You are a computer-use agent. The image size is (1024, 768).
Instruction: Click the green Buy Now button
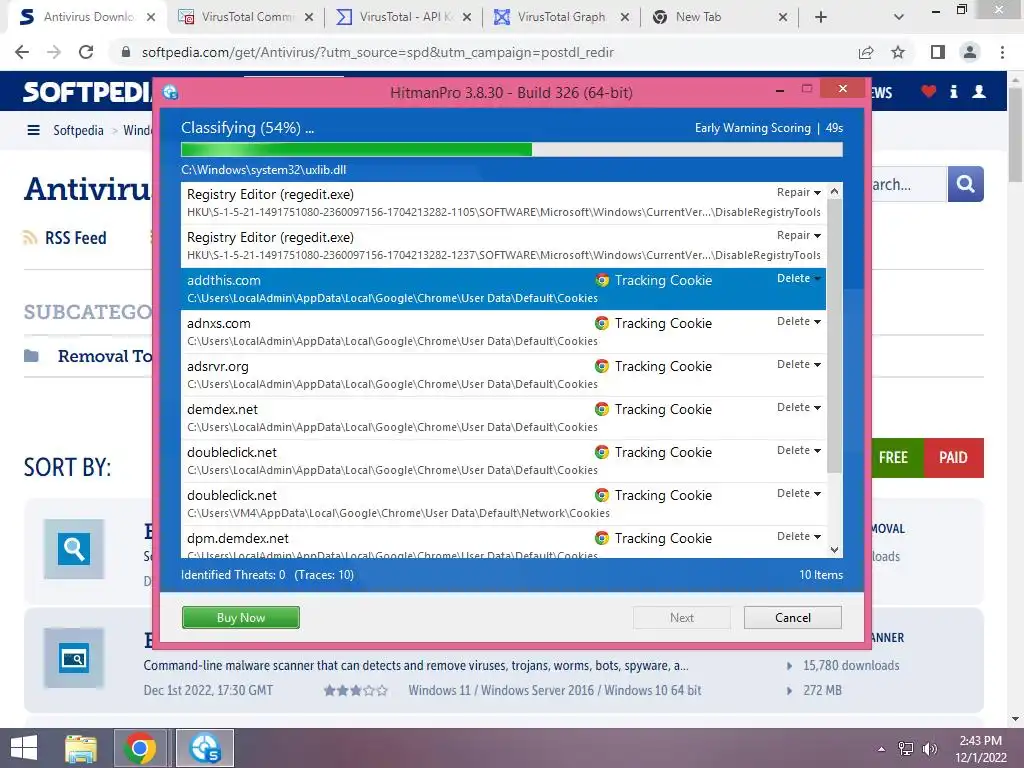[x=241, y=617]
